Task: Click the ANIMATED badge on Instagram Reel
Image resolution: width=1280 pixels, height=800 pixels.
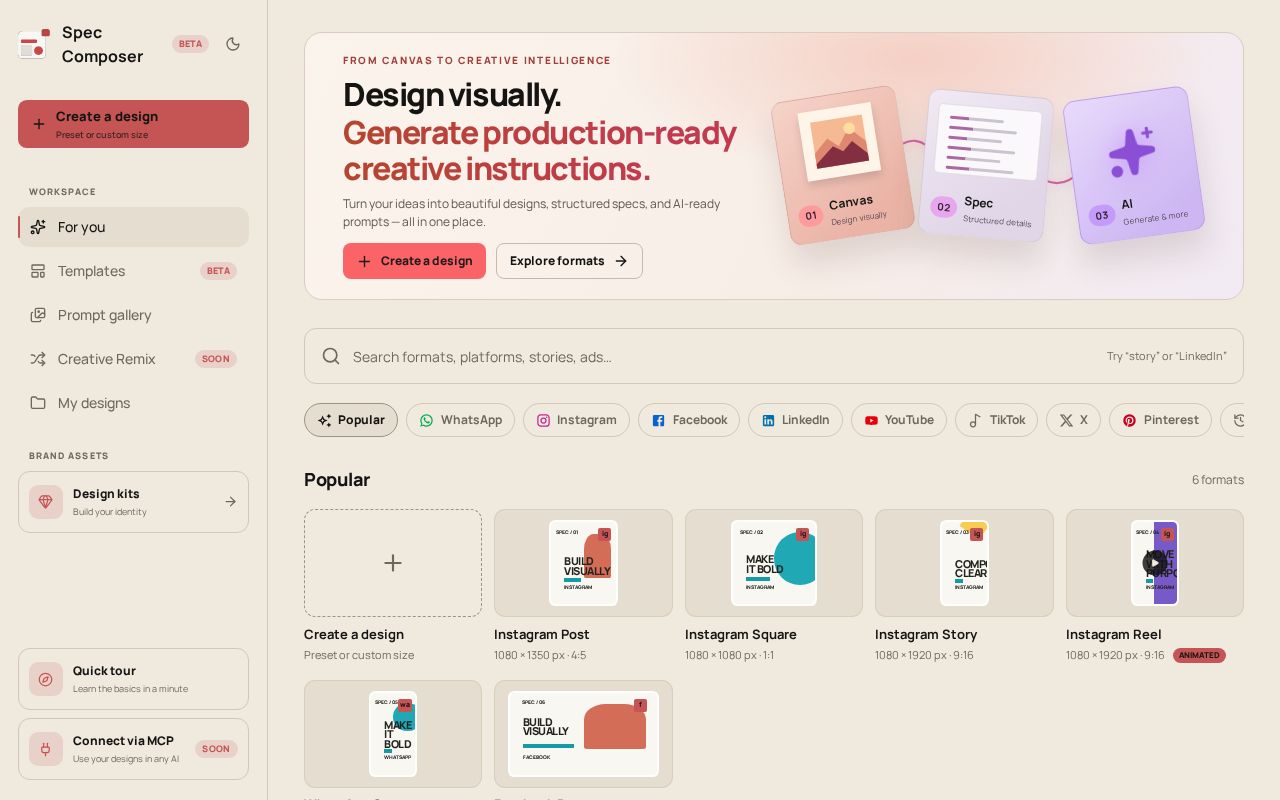Action: (x=1199, y=655)
